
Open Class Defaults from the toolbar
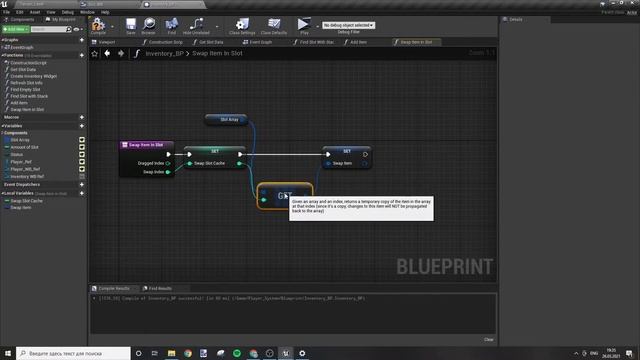point(274,24)
